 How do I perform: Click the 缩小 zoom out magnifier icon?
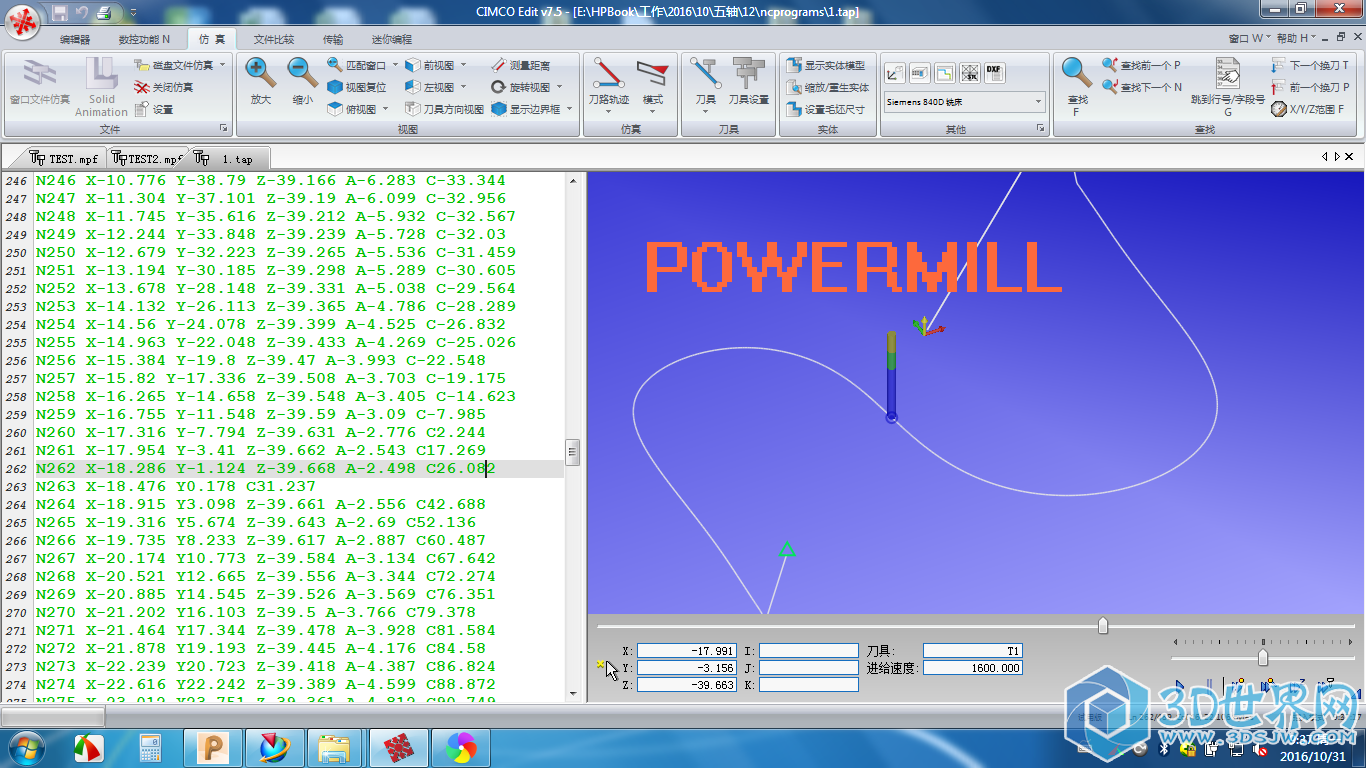coord(303,72)
